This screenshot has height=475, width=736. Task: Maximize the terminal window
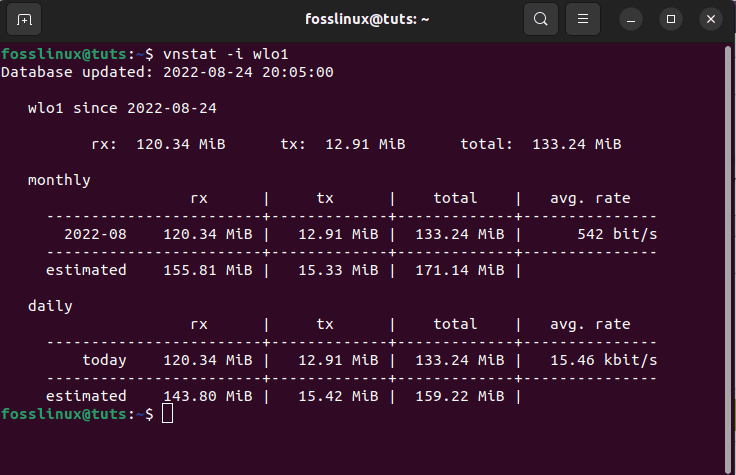click(x=671, y=19)
